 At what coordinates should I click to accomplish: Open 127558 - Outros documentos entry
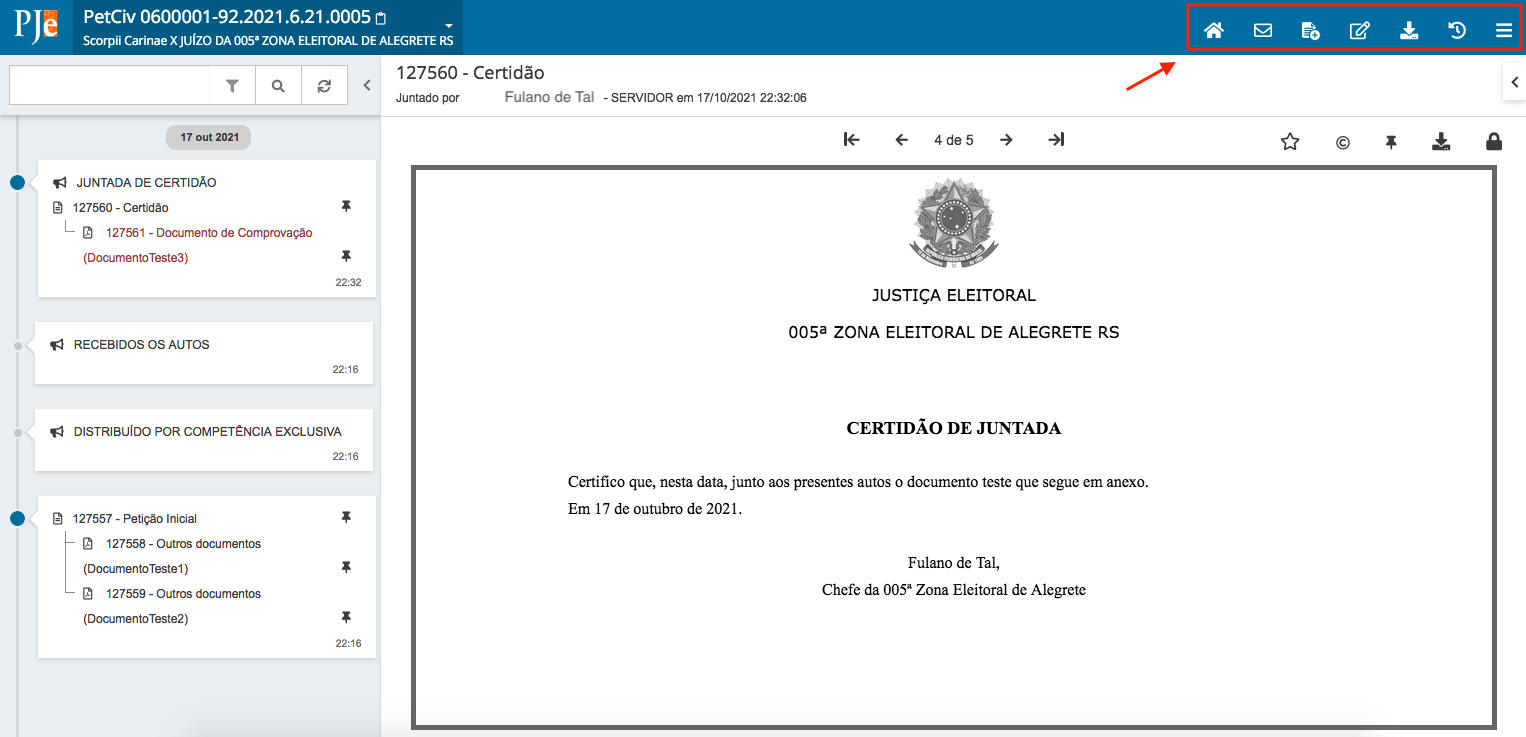(x=183, y=544)
